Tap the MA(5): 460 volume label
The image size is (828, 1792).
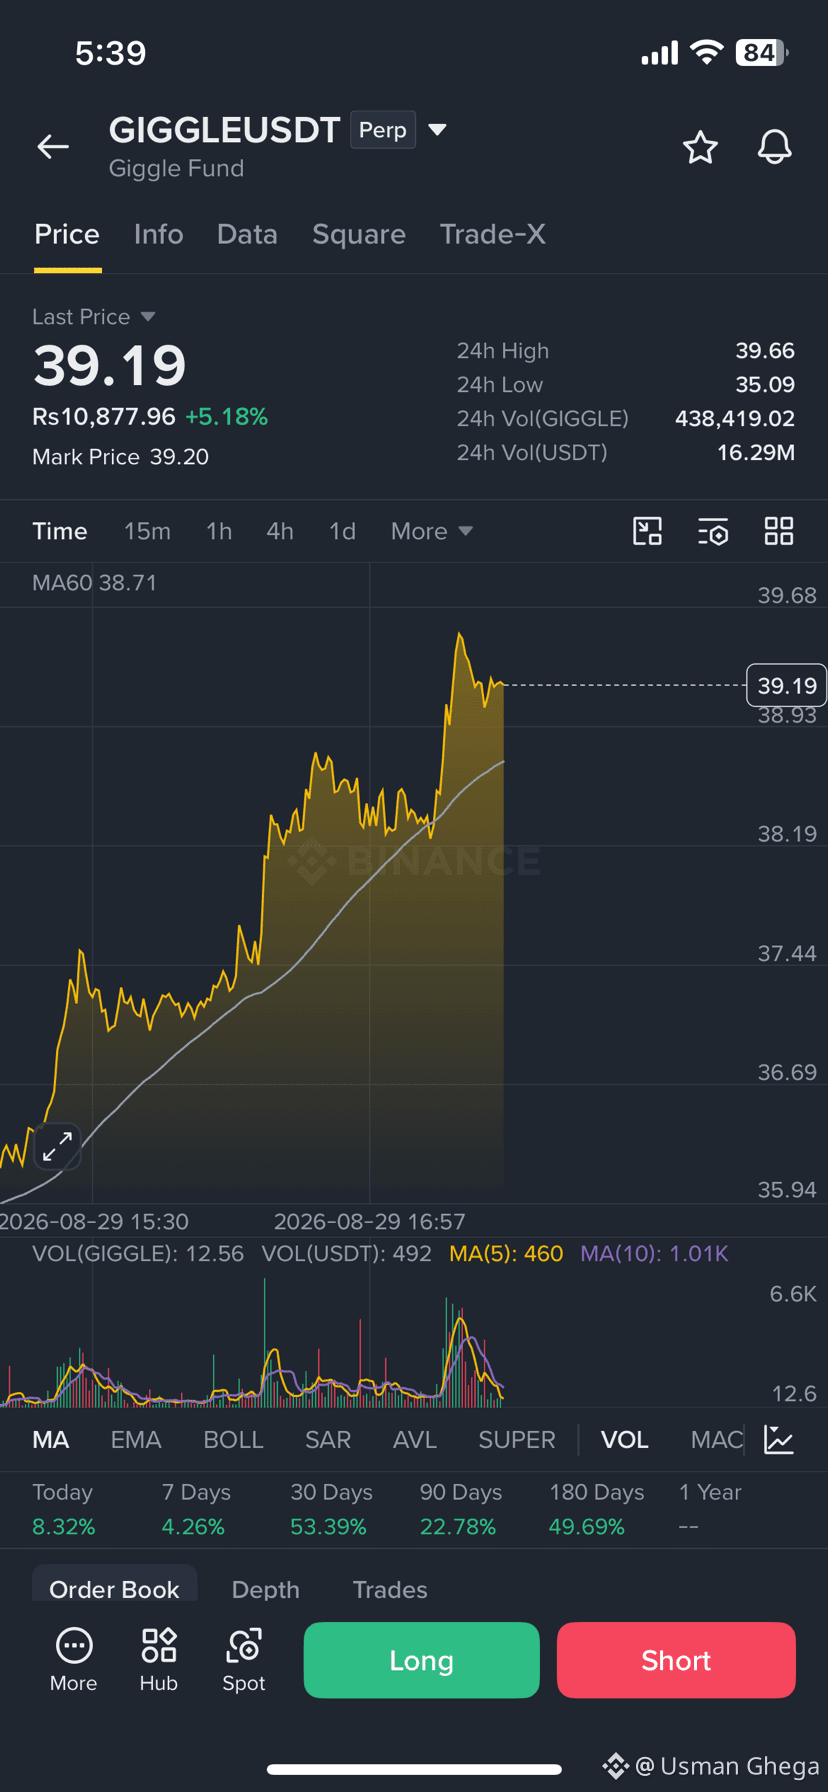506,1254
